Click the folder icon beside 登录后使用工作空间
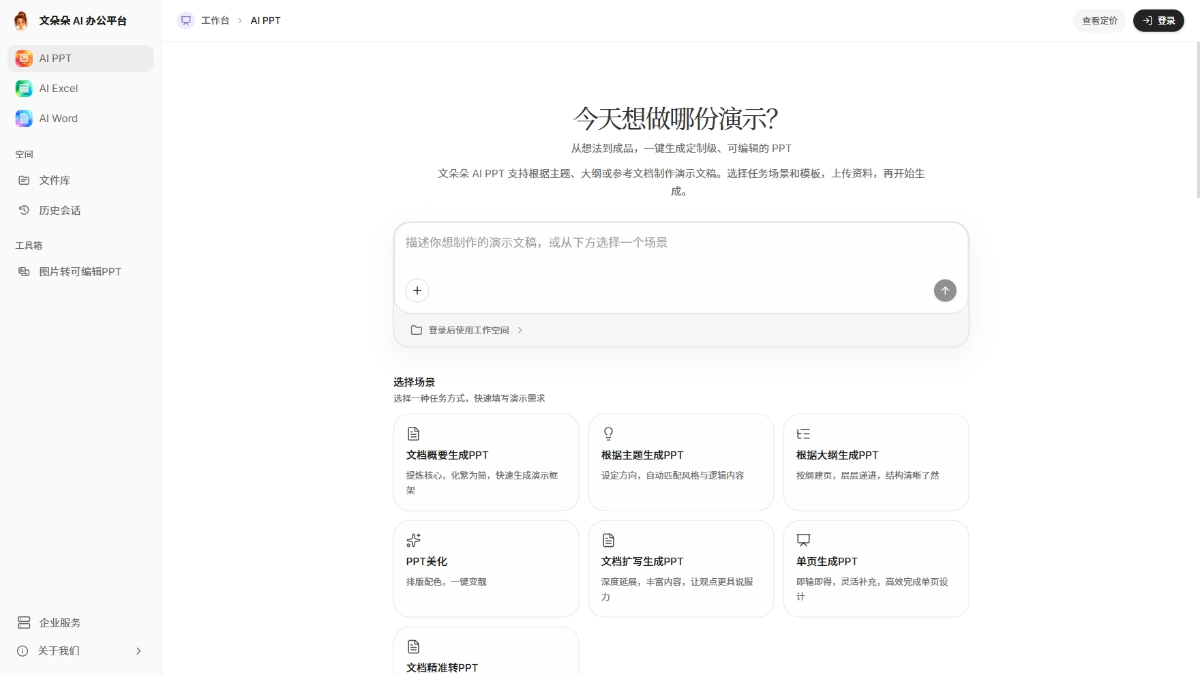The height and width of the screenshot is (675, 1200). pos(416,330)
